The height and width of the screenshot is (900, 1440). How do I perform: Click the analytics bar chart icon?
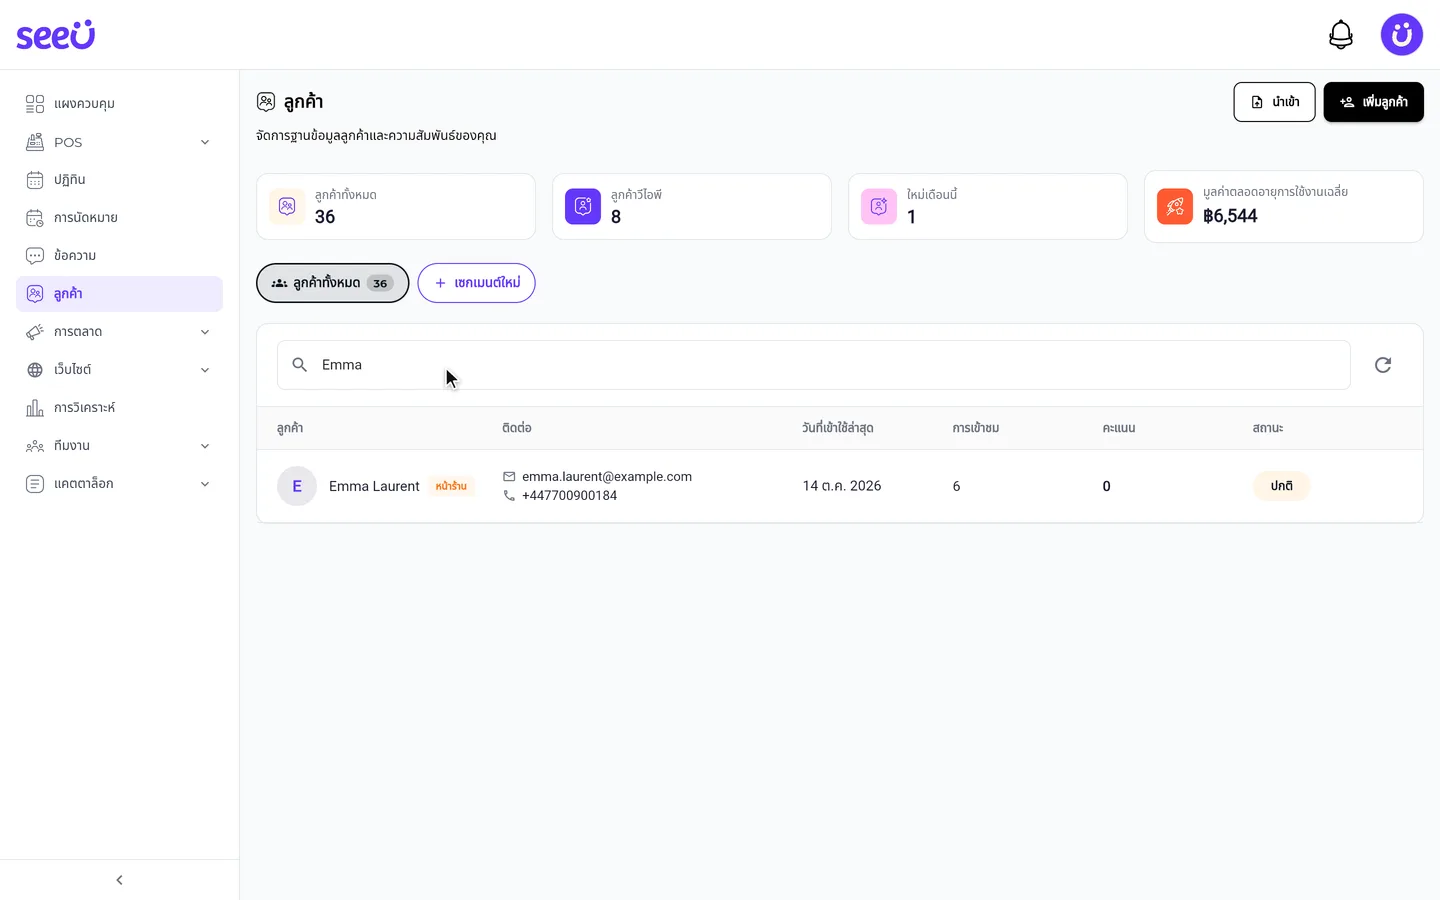[x=35, y=408]
